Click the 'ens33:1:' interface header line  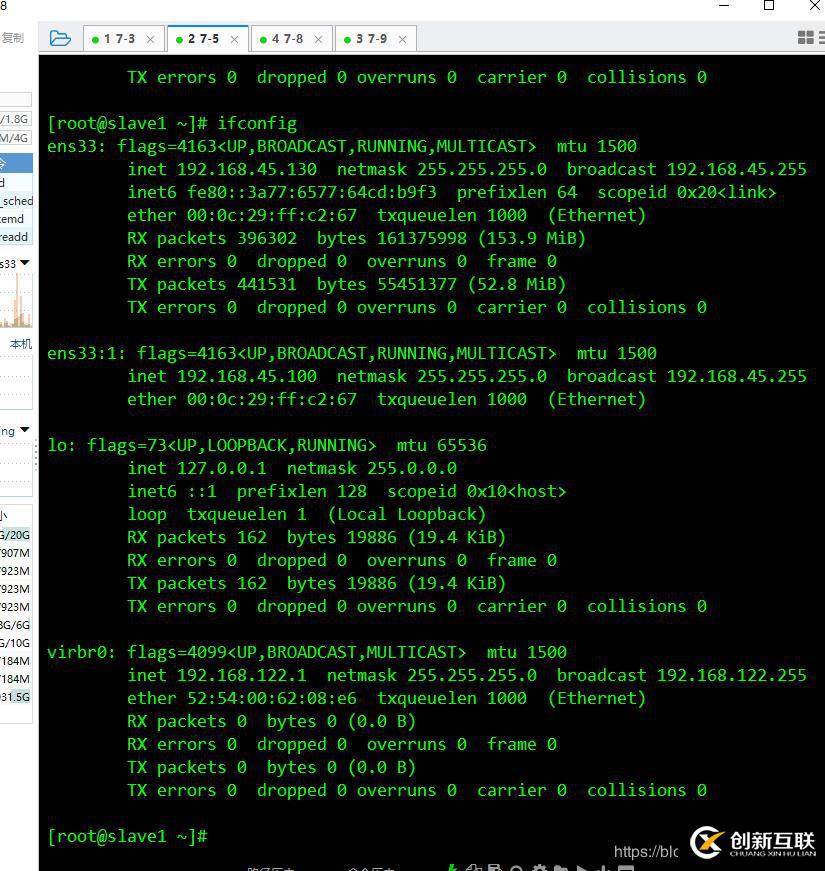[352, 353]
